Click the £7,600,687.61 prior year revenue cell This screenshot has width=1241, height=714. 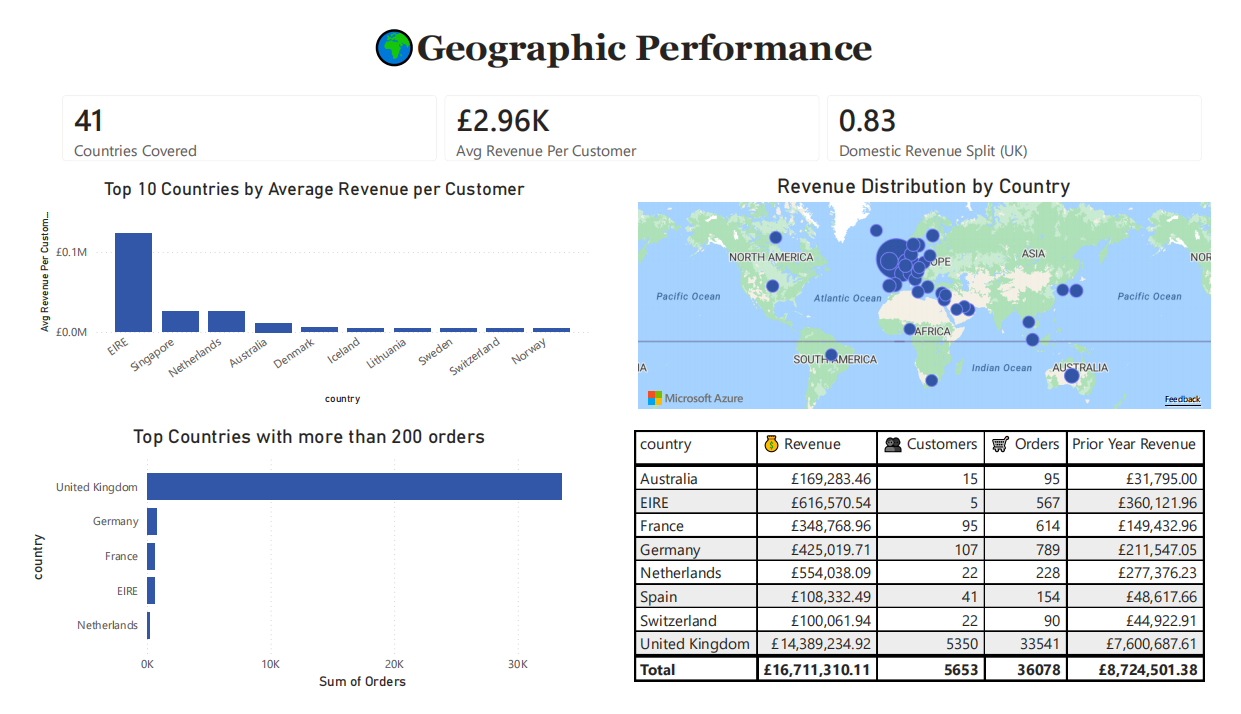pos(1135,644)
